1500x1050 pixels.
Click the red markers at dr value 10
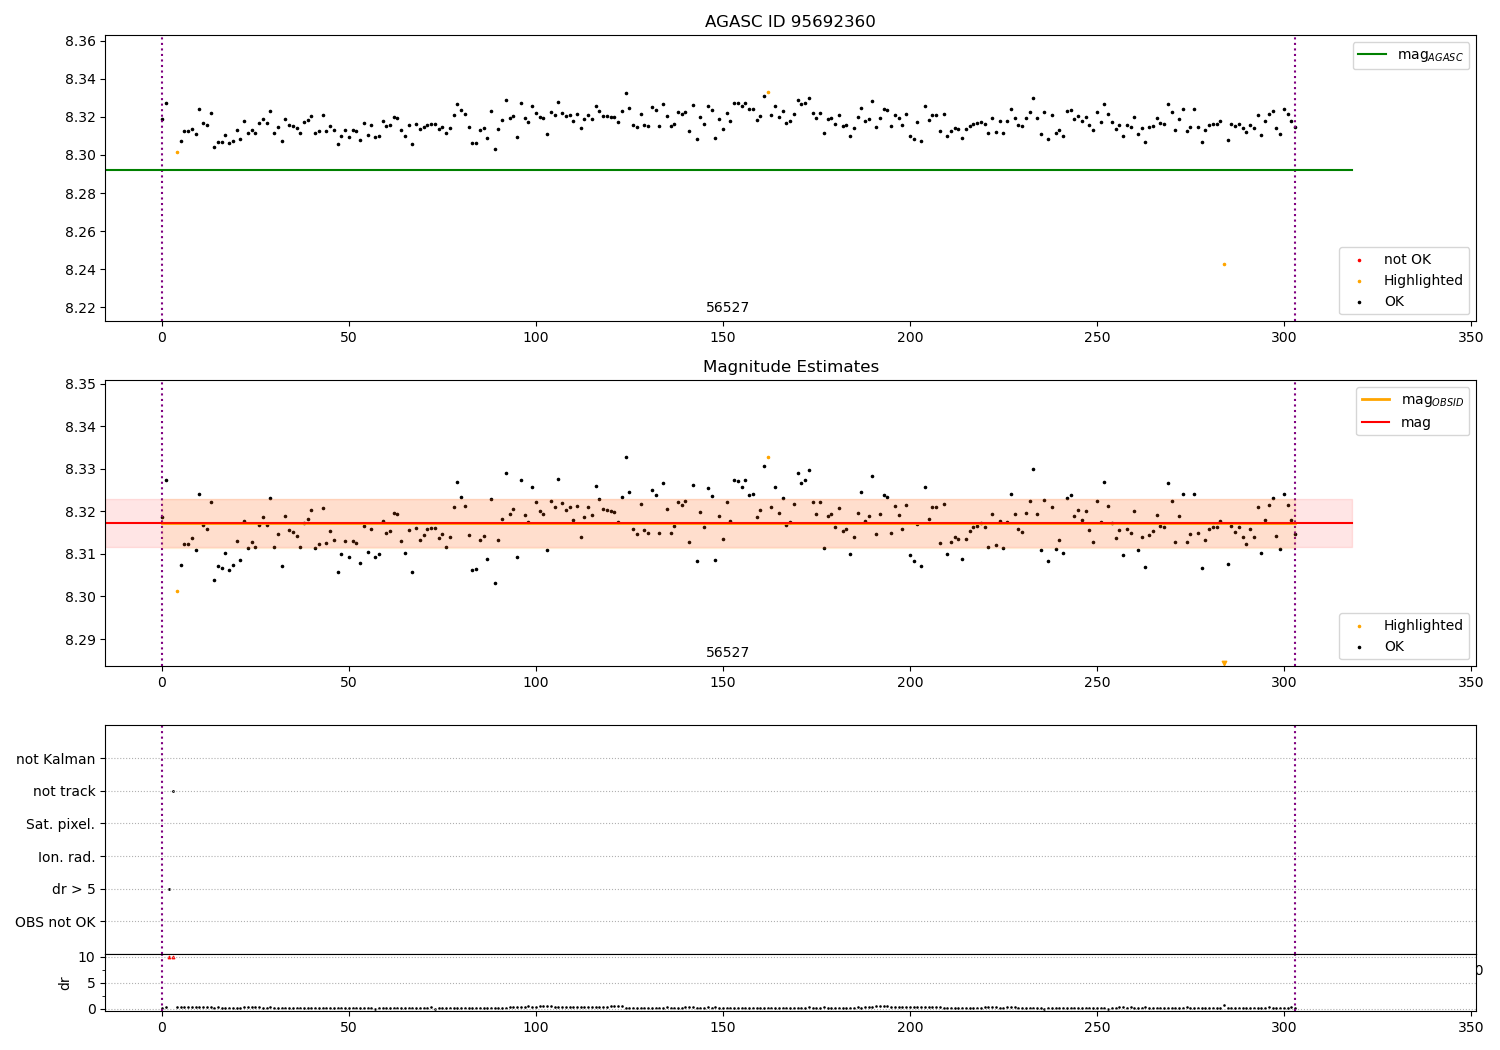pos(171,958)
